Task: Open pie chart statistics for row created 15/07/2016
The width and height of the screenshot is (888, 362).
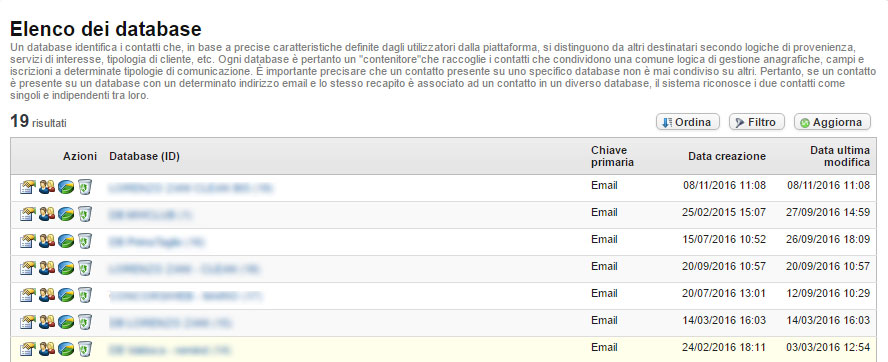Action: point(66,241)
